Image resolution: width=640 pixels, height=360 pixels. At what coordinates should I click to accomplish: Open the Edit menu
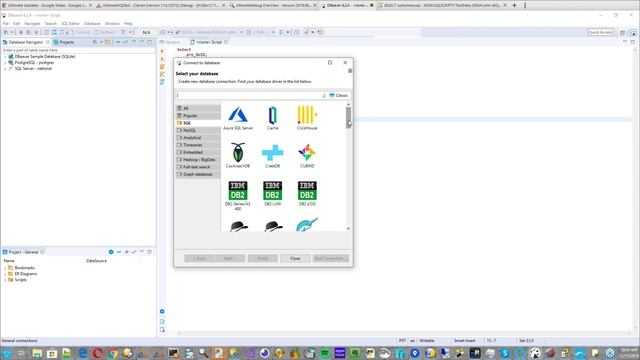coord(16,24)
